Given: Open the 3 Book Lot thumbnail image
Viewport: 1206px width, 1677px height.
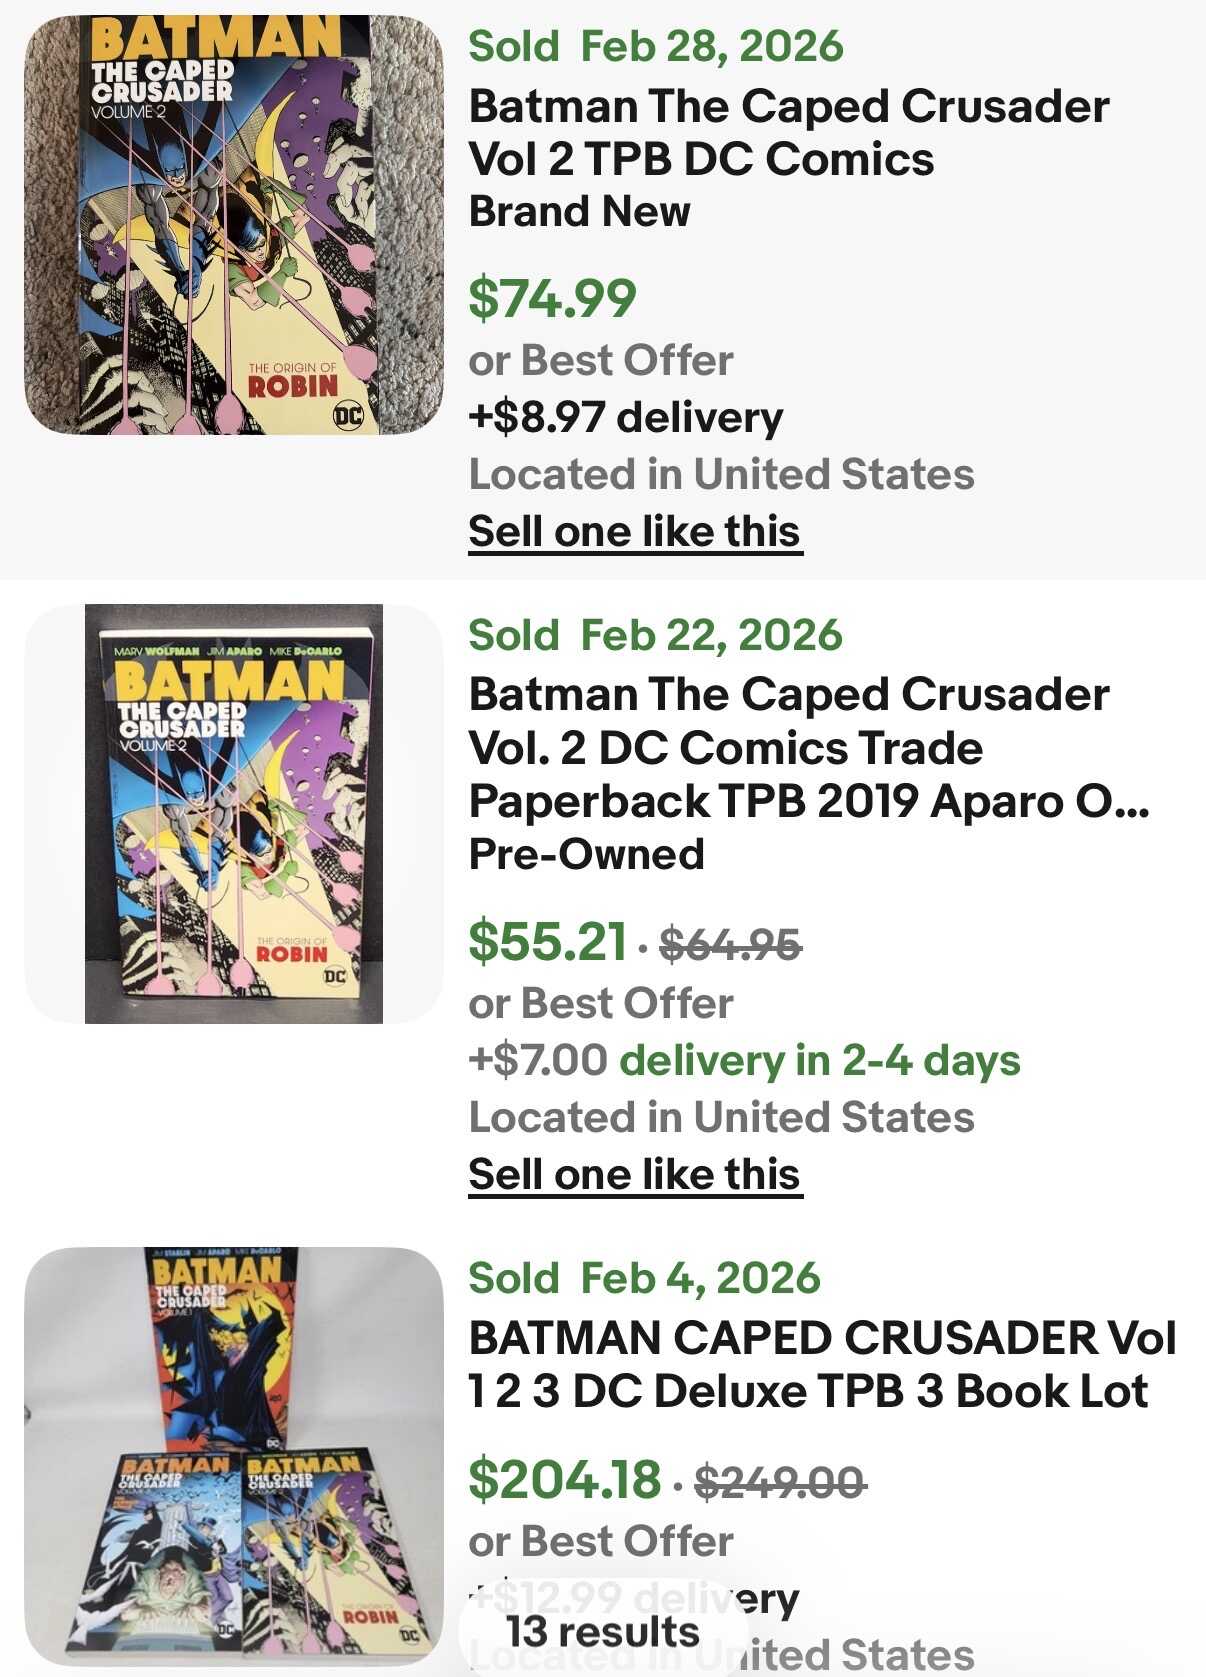Looking at the screenshot, I should point(233,1456).
